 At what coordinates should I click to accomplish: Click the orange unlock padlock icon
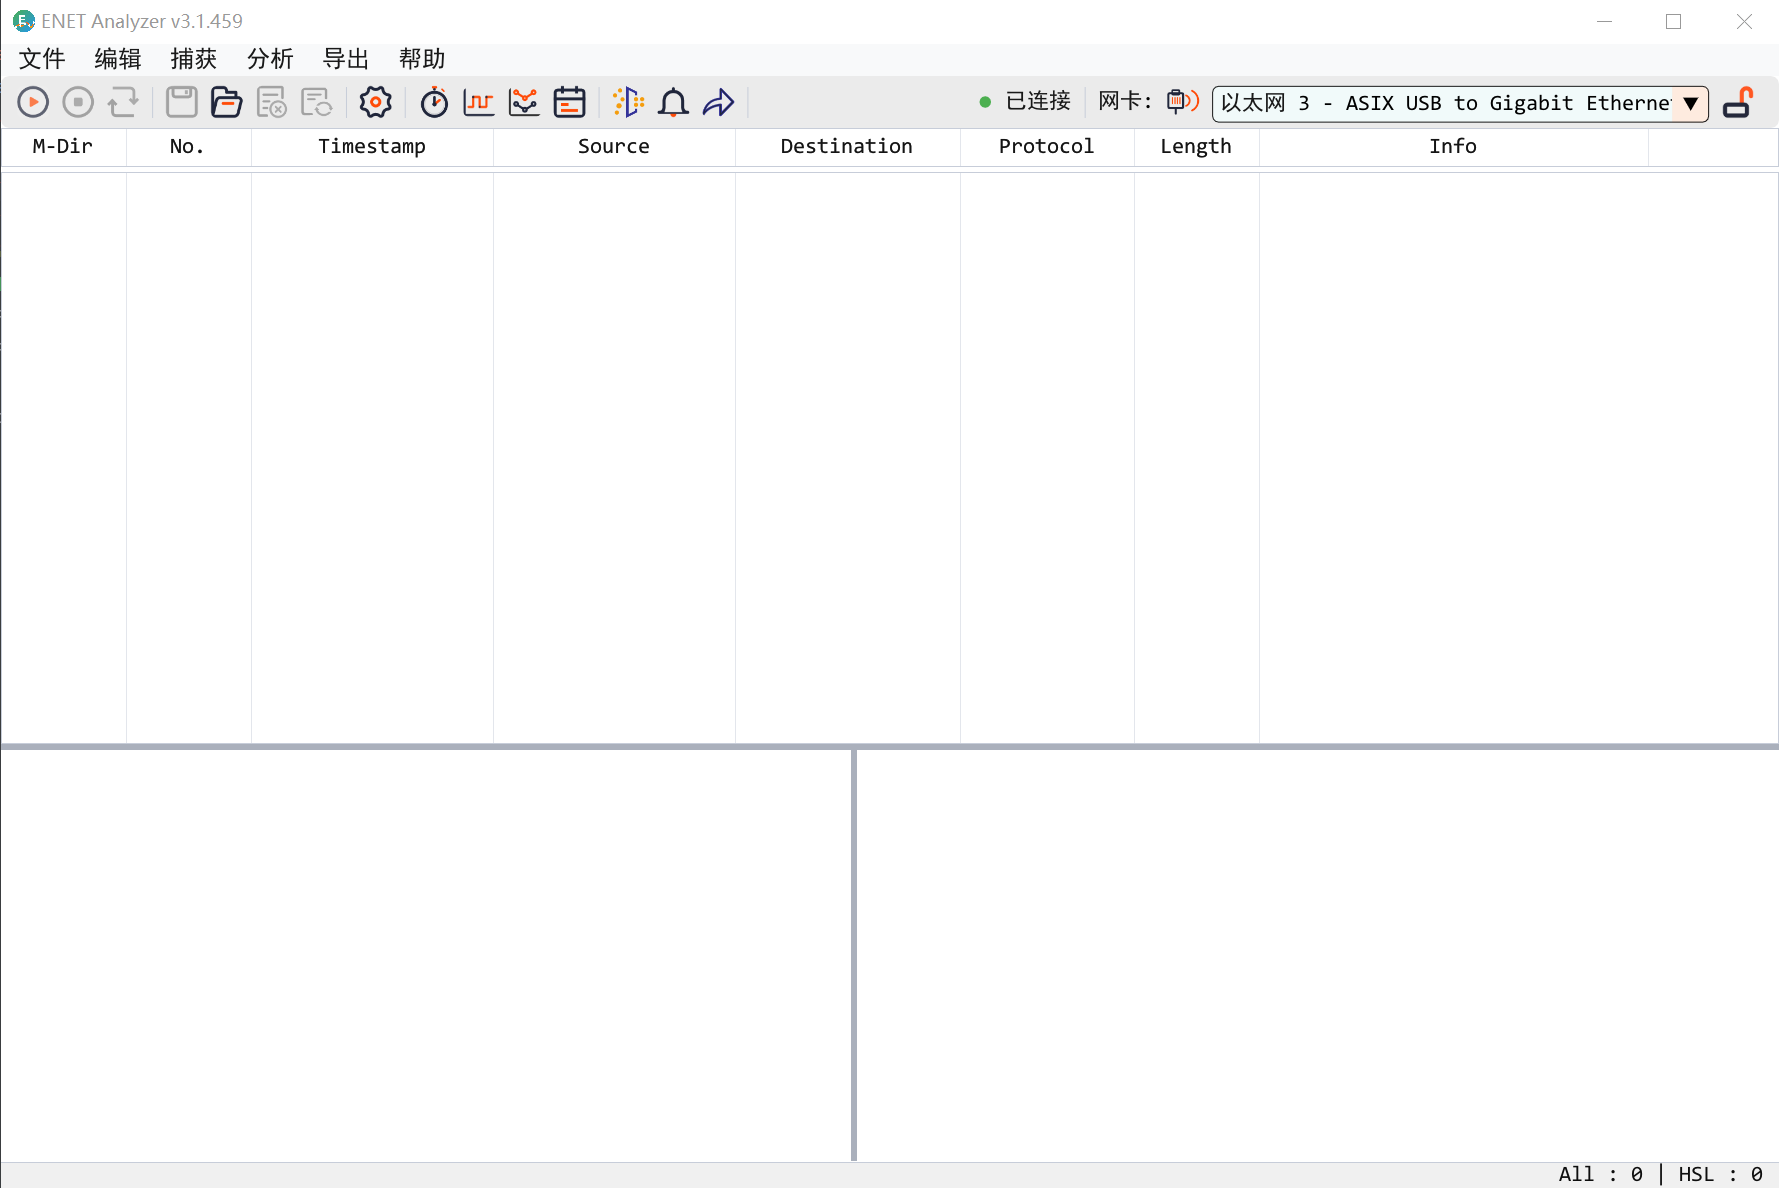tap(1739, 102)
